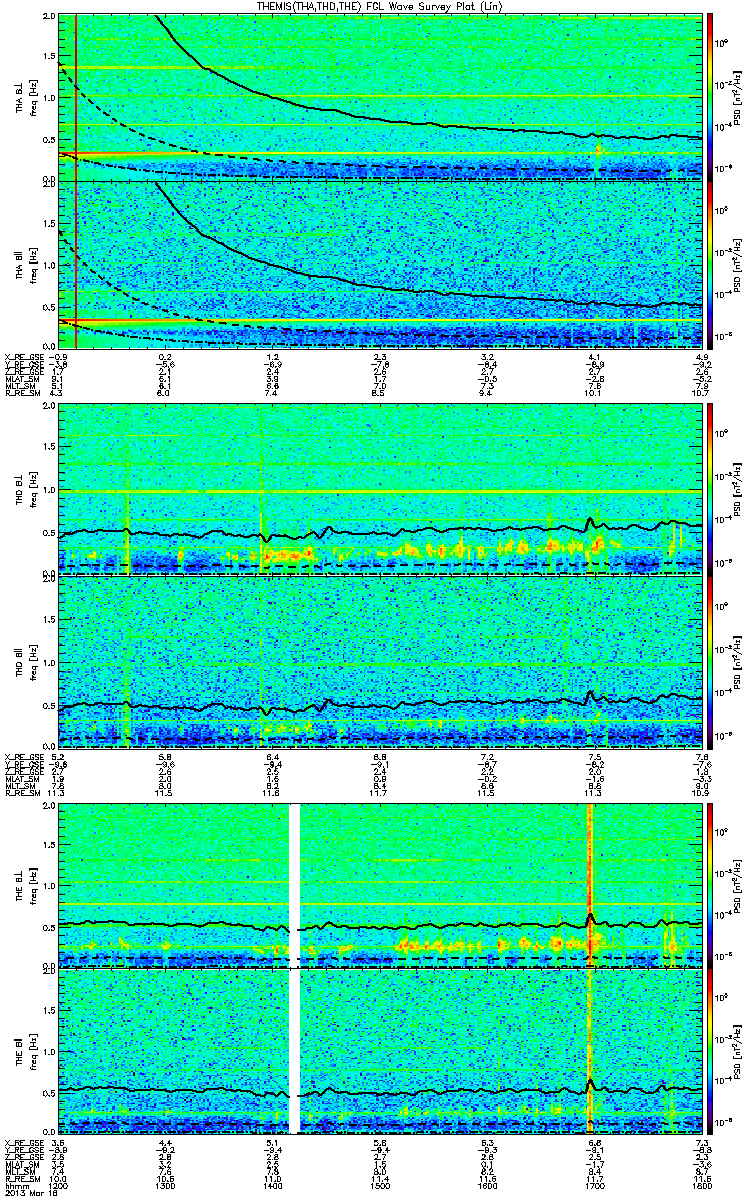
Task: Click the 1500 time tick label
Action: tap(380, 1186)
